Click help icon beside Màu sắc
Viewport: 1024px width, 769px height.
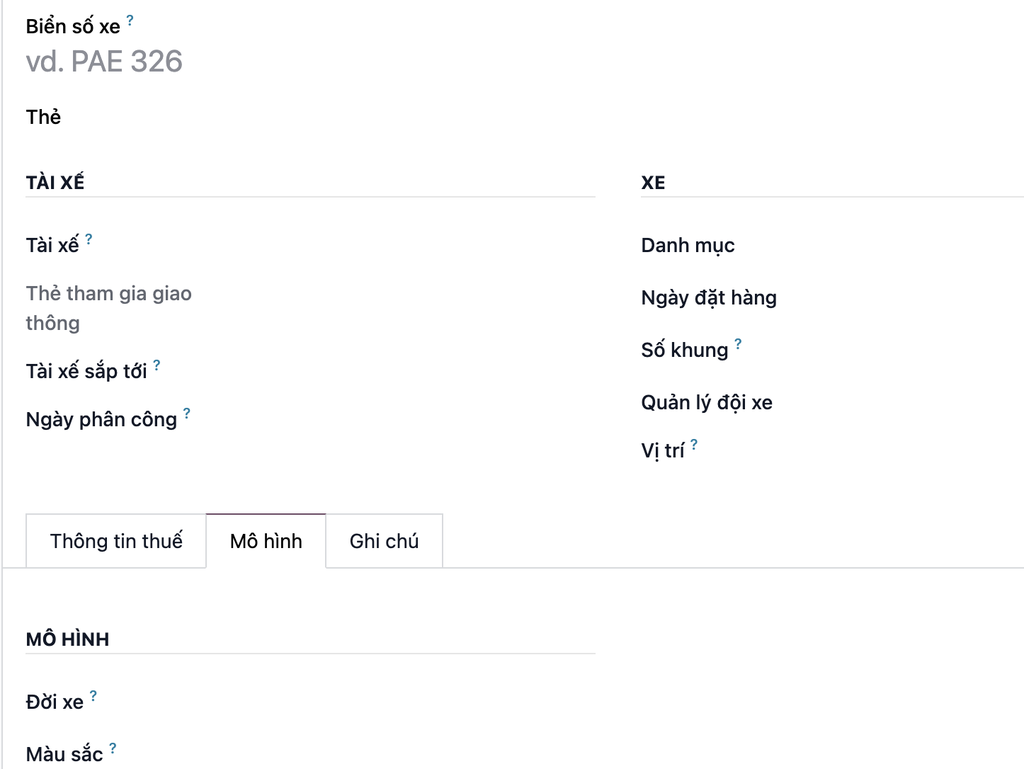113,748
